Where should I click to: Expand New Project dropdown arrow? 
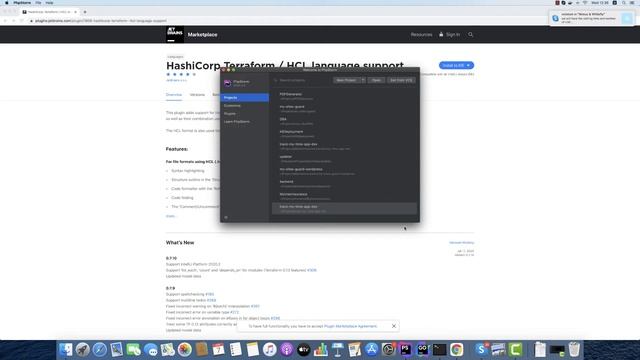[363, 80]
